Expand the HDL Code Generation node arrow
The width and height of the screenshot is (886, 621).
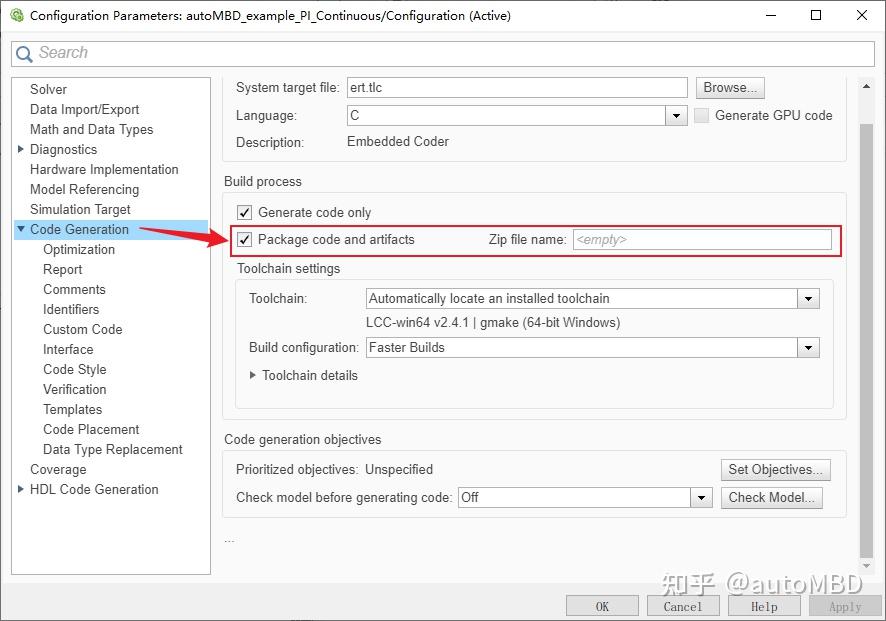pos(21,489)
